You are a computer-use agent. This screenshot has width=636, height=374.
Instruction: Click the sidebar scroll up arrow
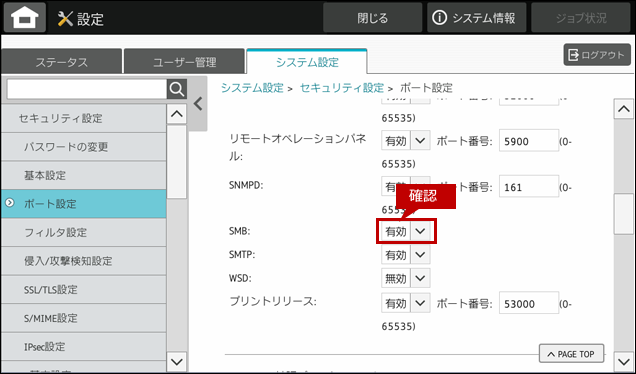pos(177,114)
